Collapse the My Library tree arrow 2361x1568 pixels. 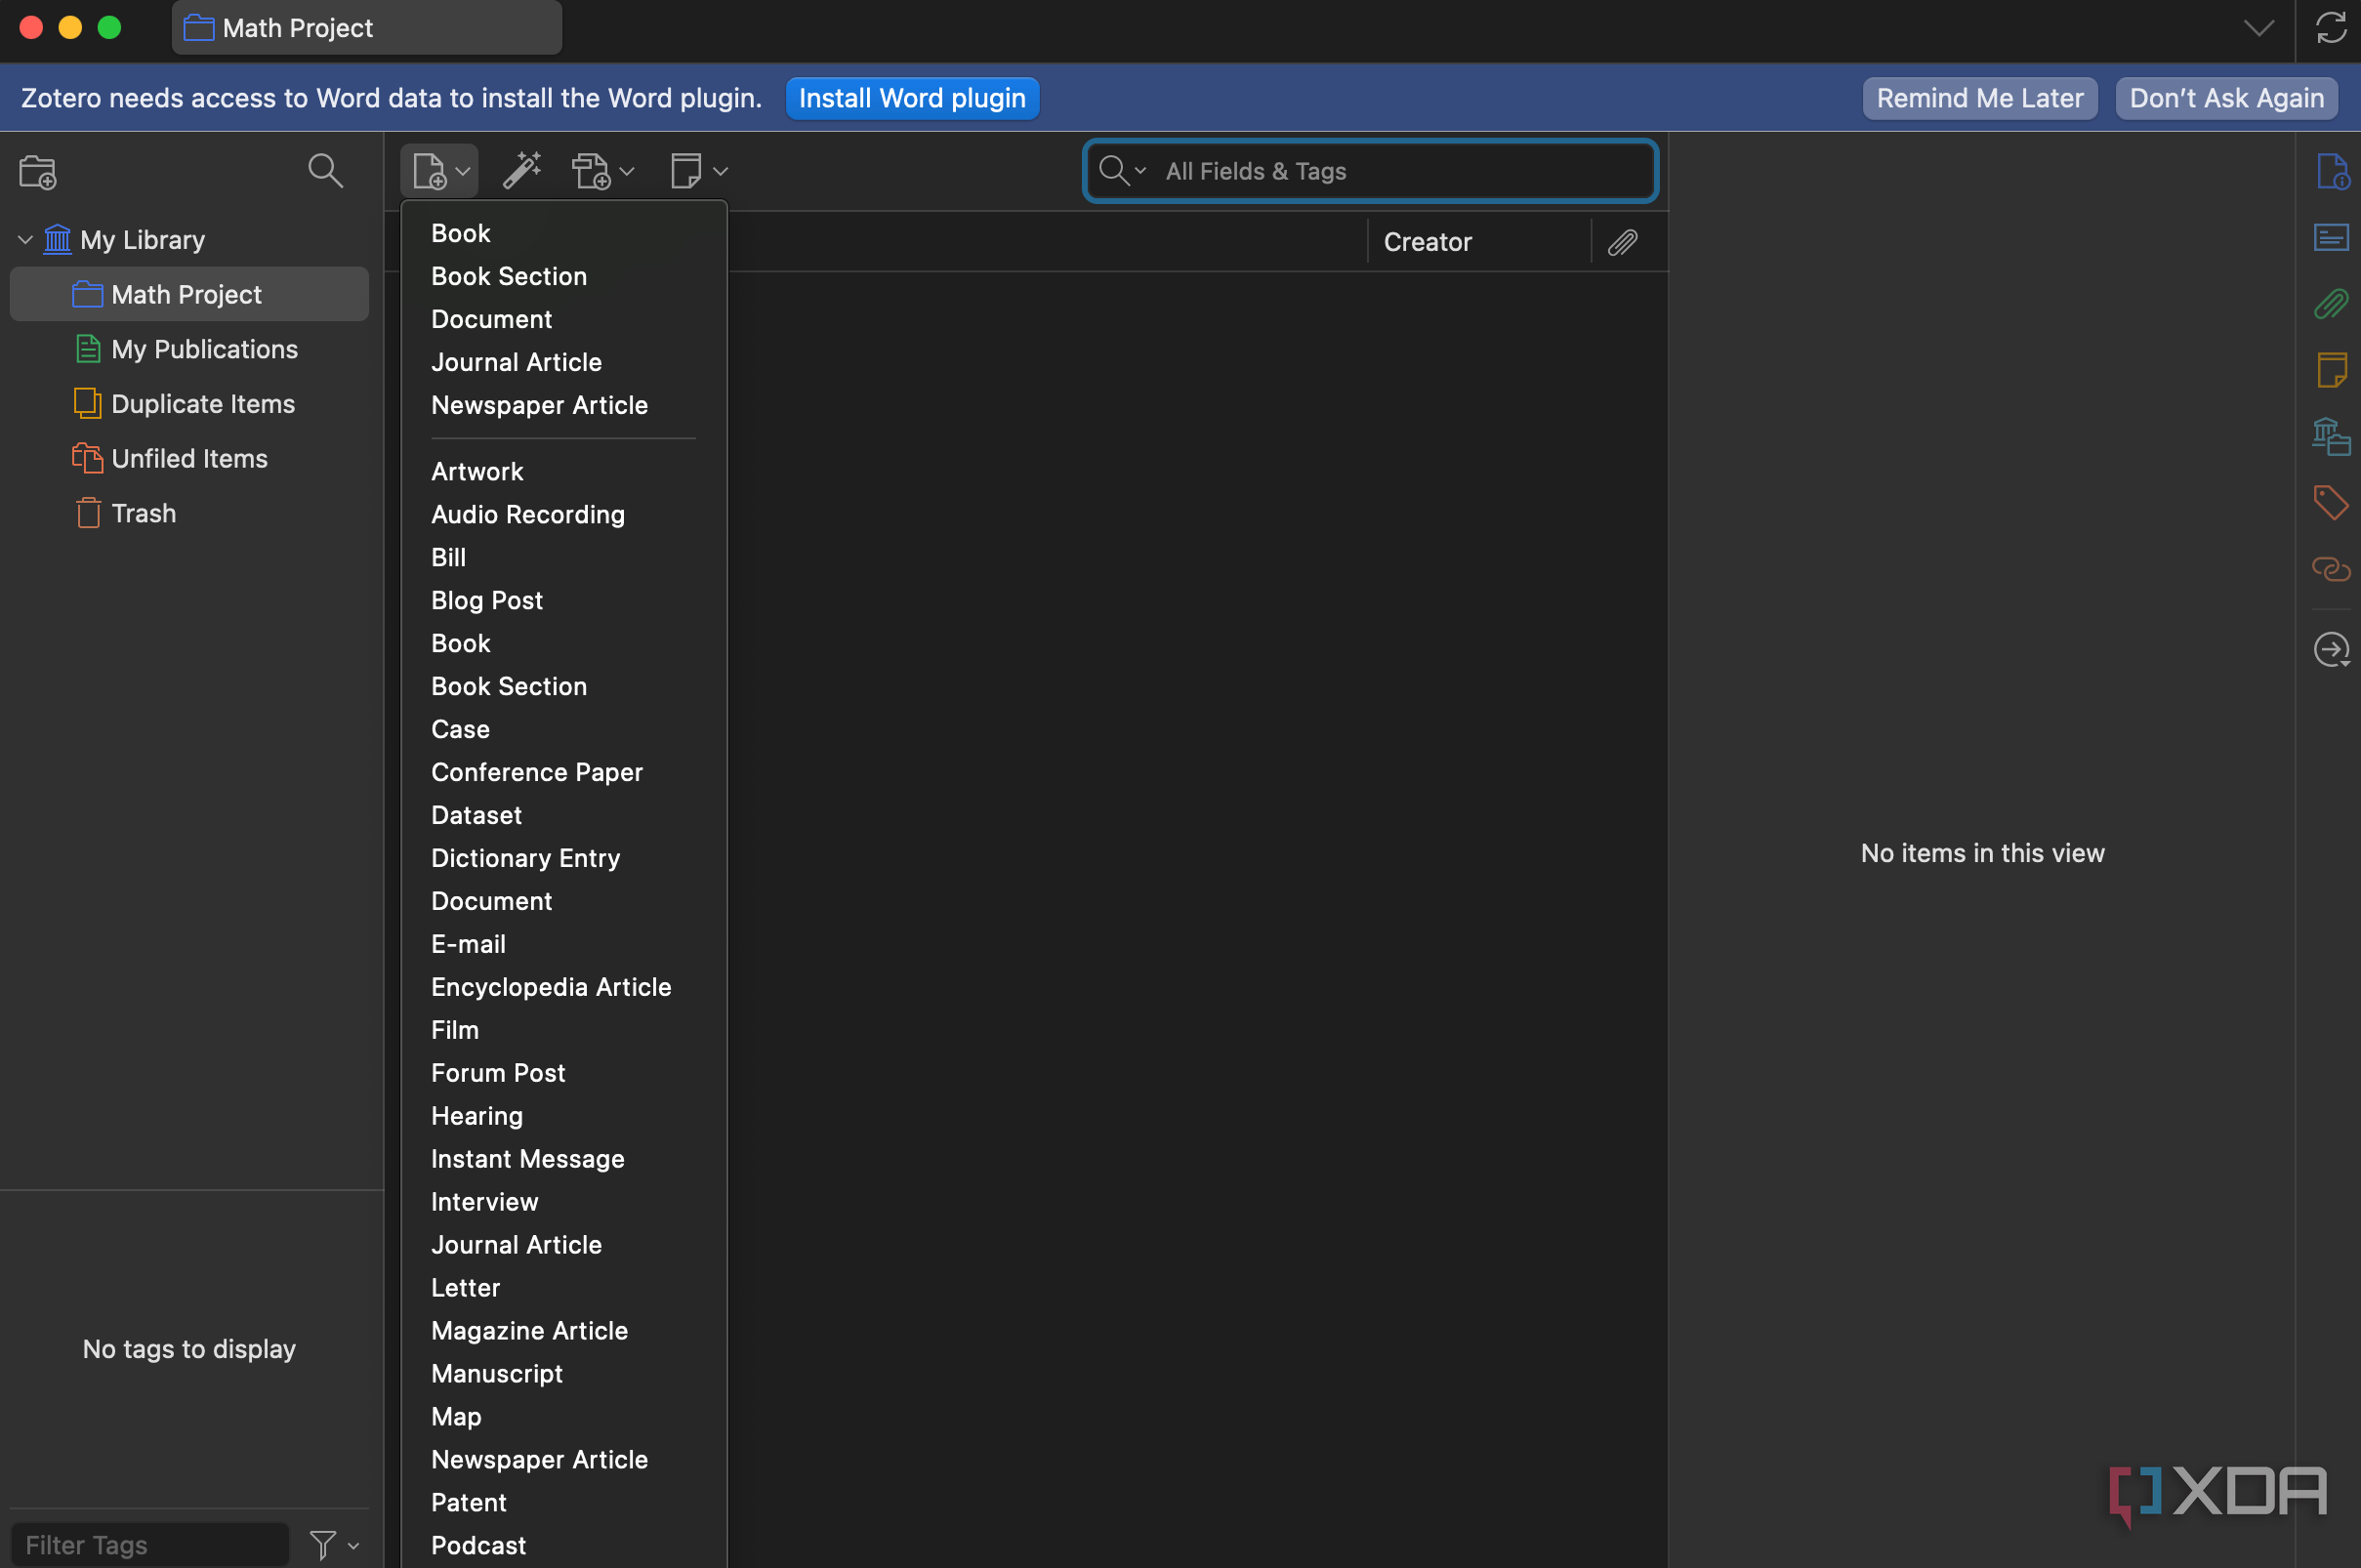click(26, 240)
